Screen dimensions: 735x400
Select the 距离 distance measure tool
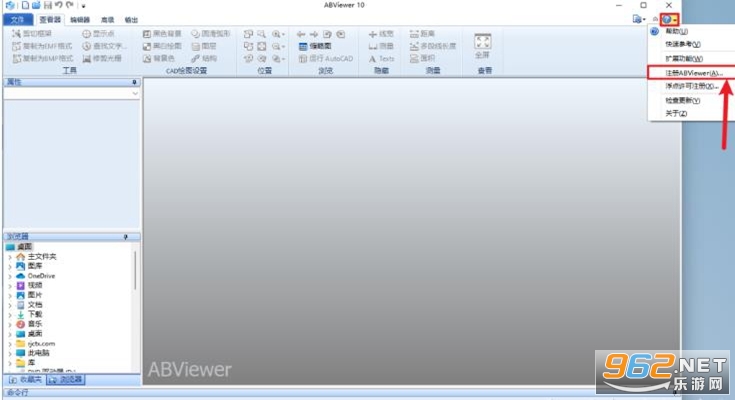[x=422, y=34]
